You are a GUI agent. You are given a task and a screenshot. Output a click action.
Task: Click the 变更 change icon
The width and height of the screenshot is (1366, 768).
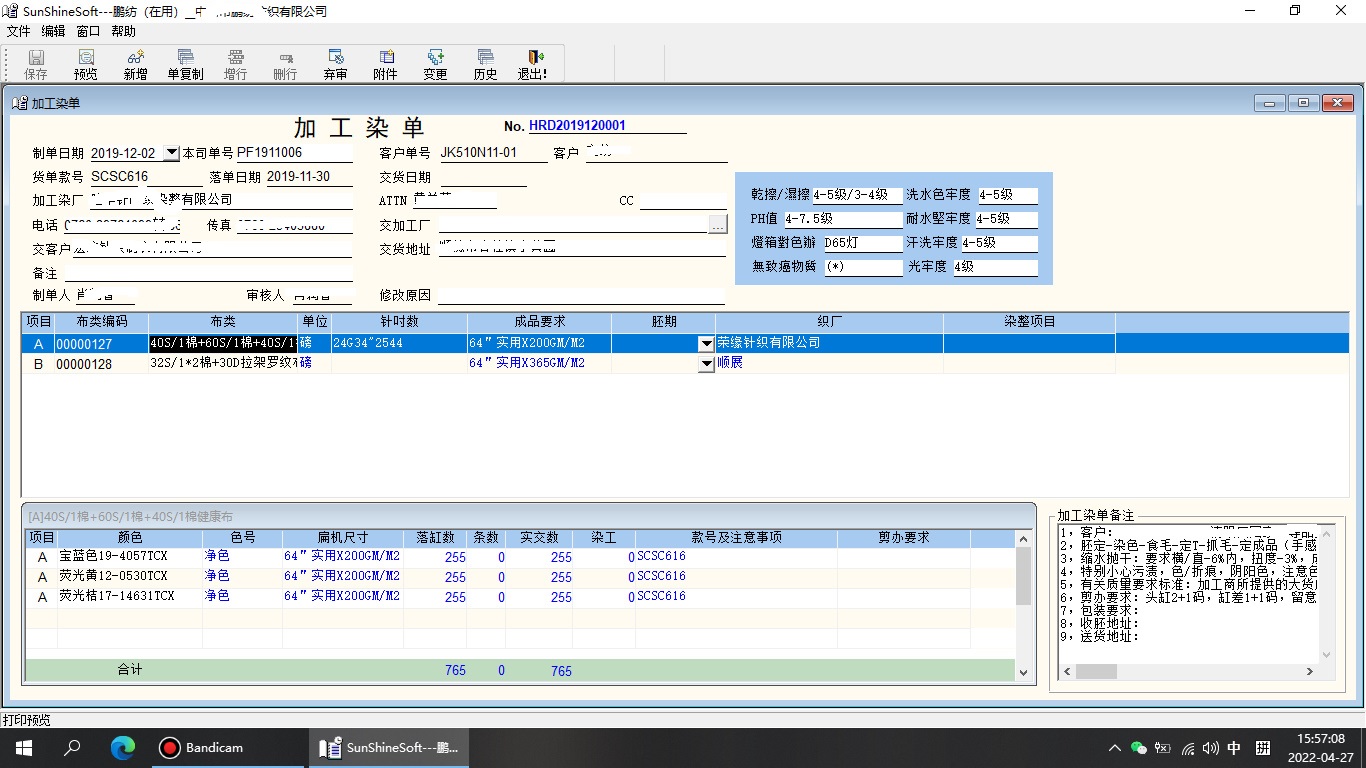(x=435, y=65)
